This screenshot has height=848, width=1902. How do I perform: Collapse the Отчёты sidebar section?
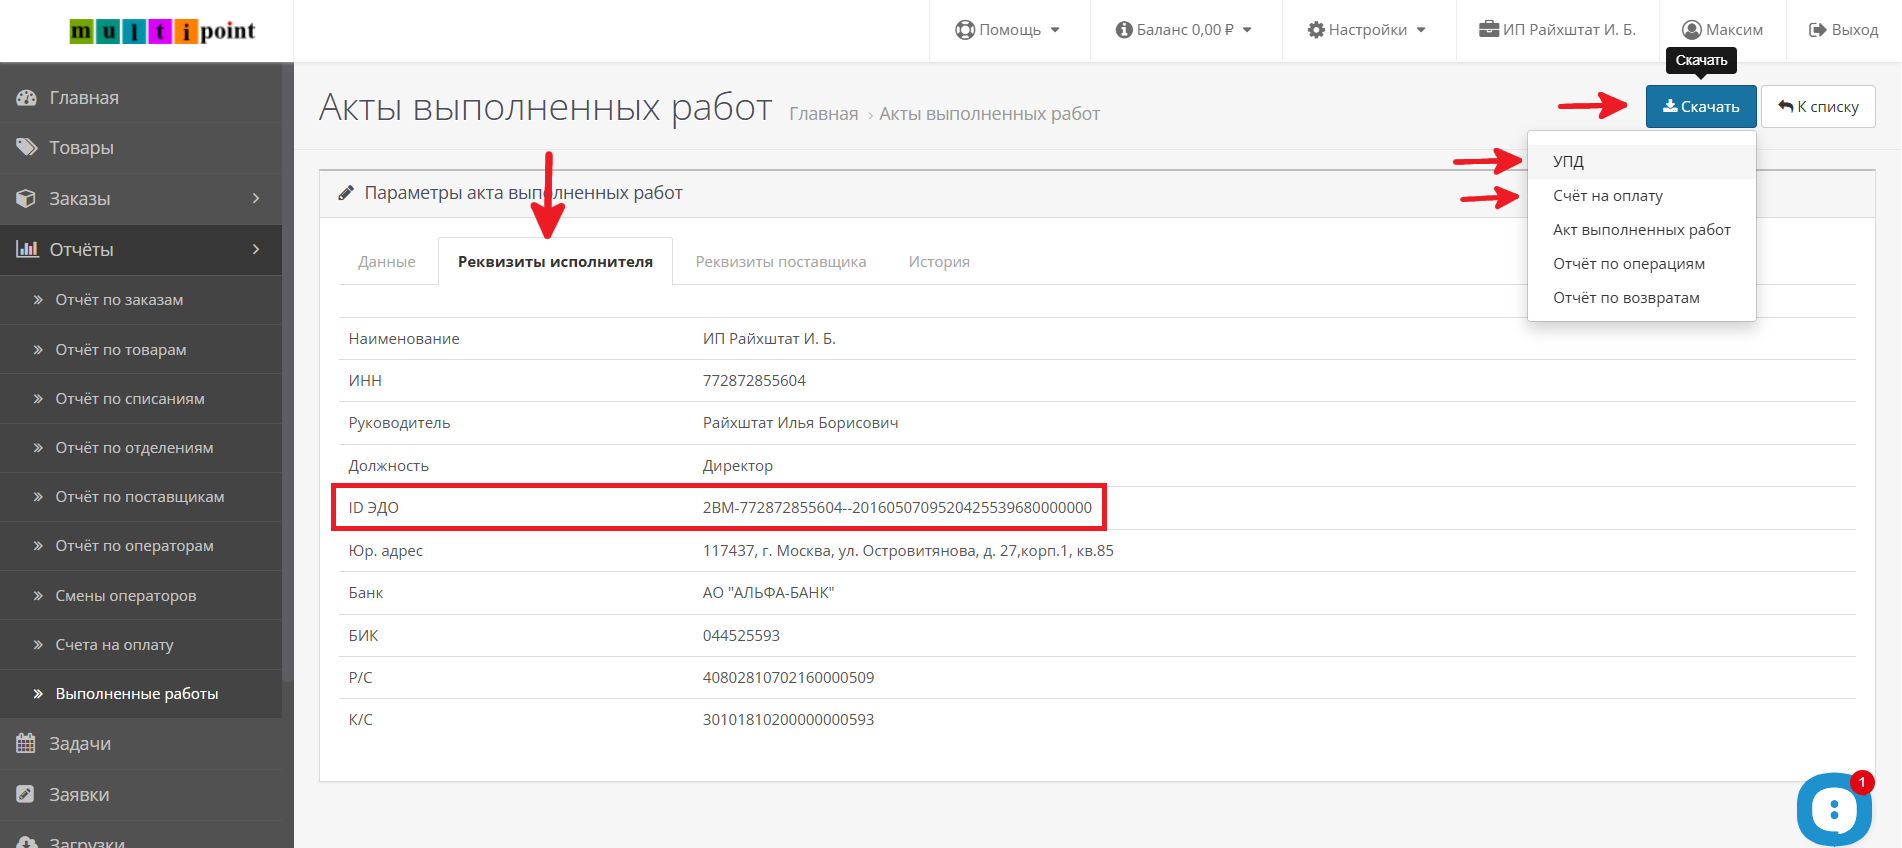pyautogui.click(x=256, y=249)
